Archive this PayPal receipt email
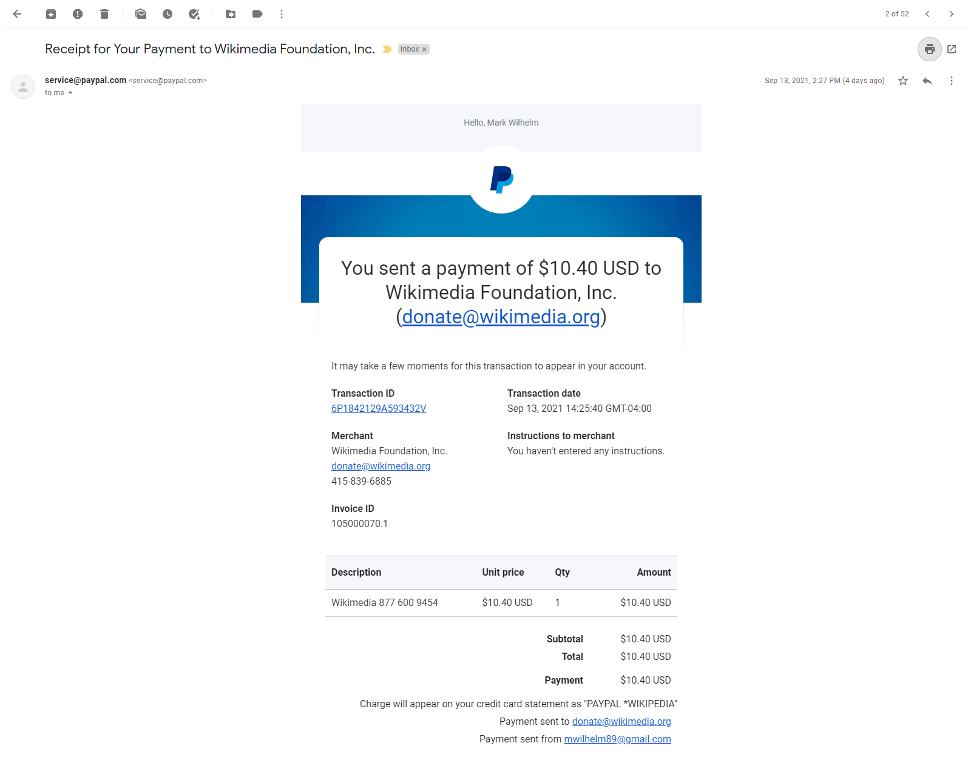 tap(51, 14)
